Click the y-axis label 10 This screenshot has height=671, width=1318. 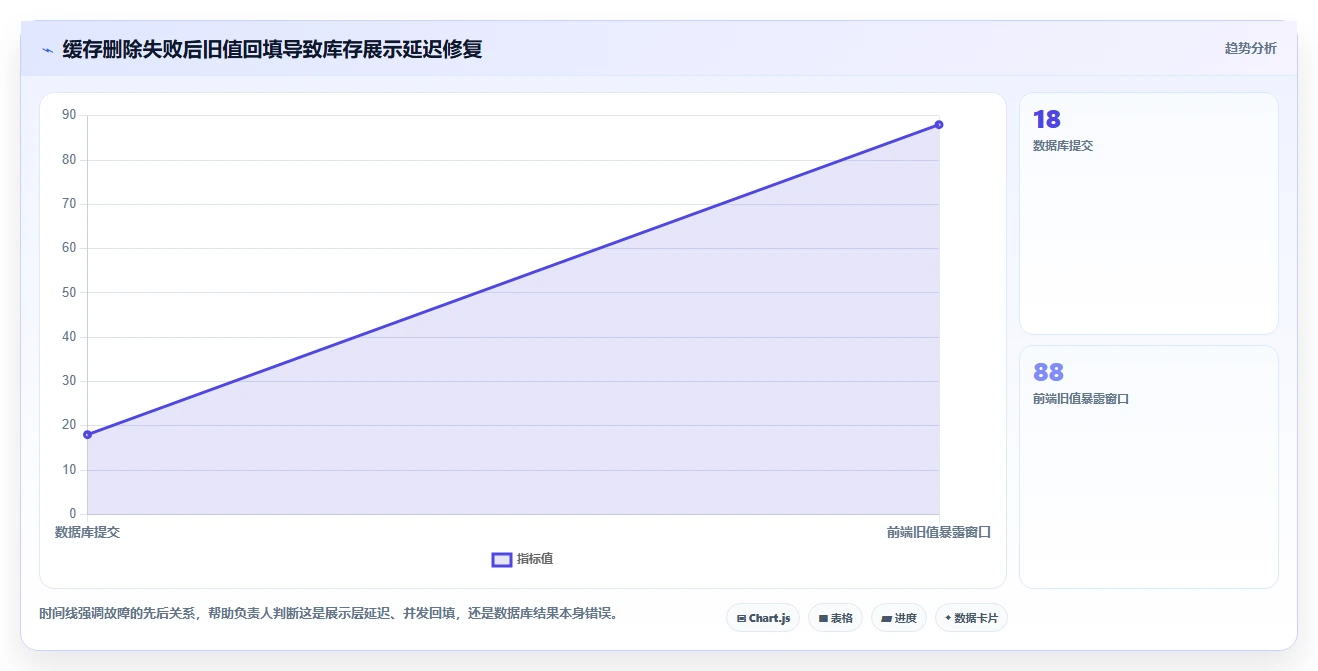click(x=69, y=470)
